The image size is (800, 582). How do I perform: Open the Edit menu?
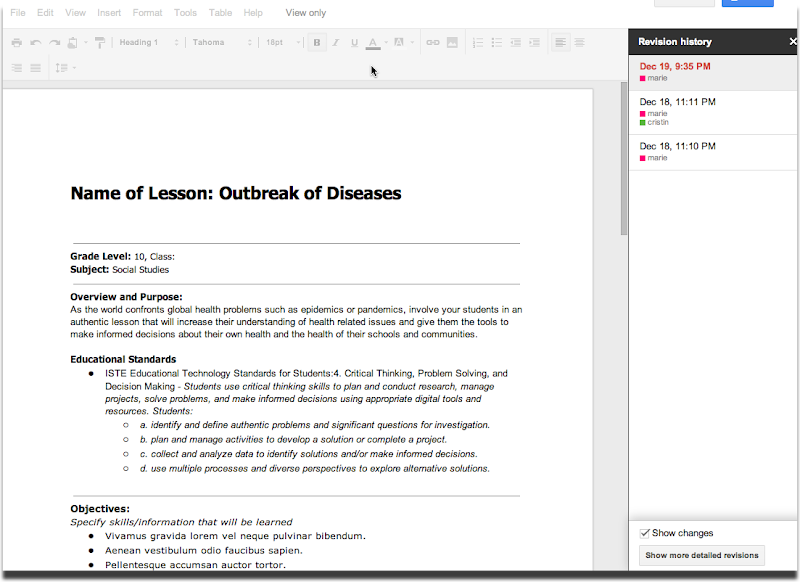tap(45, 13)
